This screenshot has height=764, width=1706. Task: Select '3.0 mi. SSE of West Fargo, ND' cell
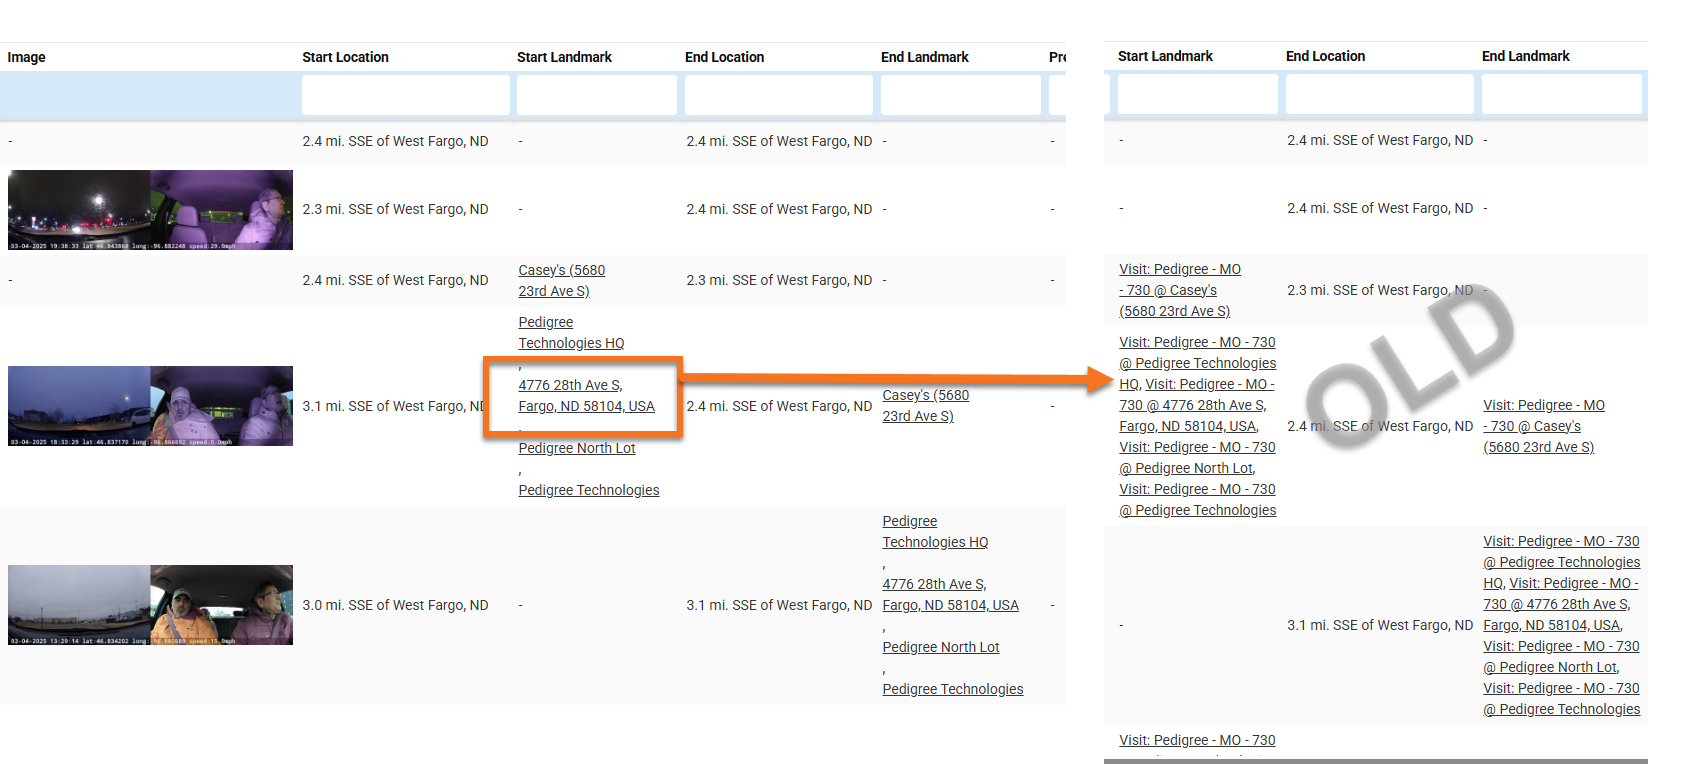click(x=395, y=605)
